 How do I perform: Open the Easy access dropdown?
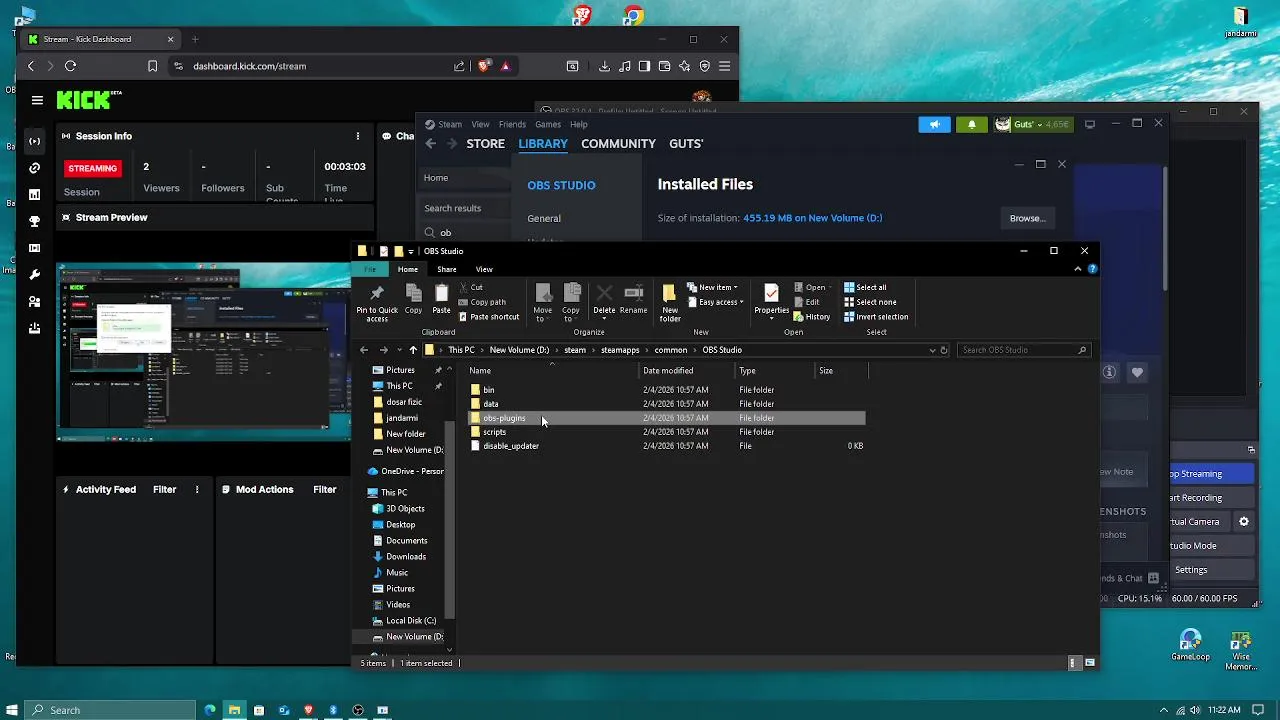pyautogui.click(x=715, y=302)
